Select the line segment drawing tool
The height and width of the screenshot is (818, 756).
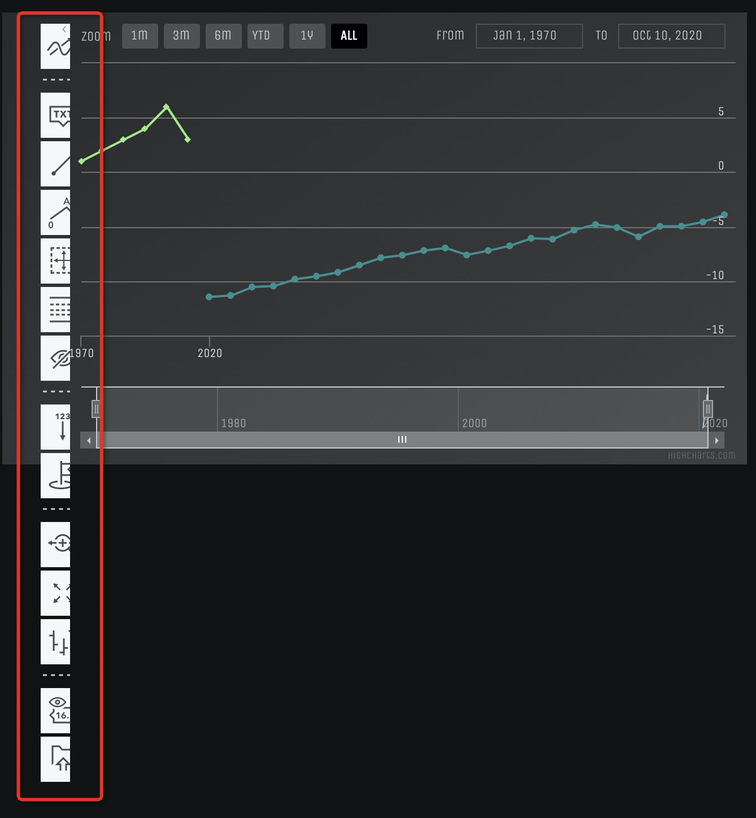55,163
